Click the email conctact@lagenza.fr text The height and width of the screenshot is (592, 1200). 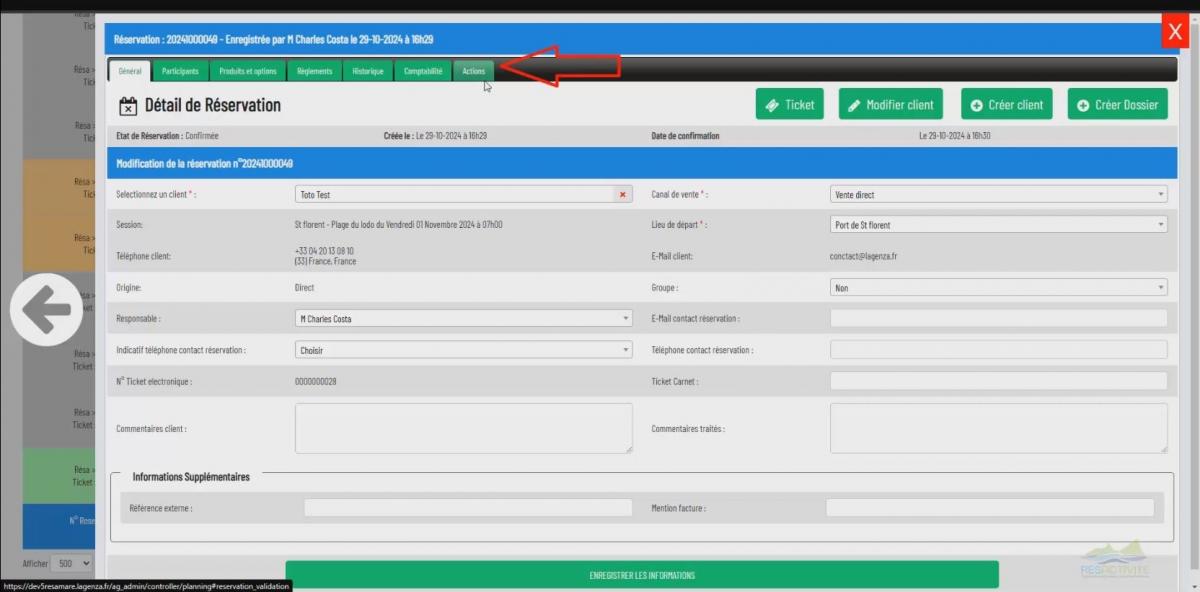(864, 256)
